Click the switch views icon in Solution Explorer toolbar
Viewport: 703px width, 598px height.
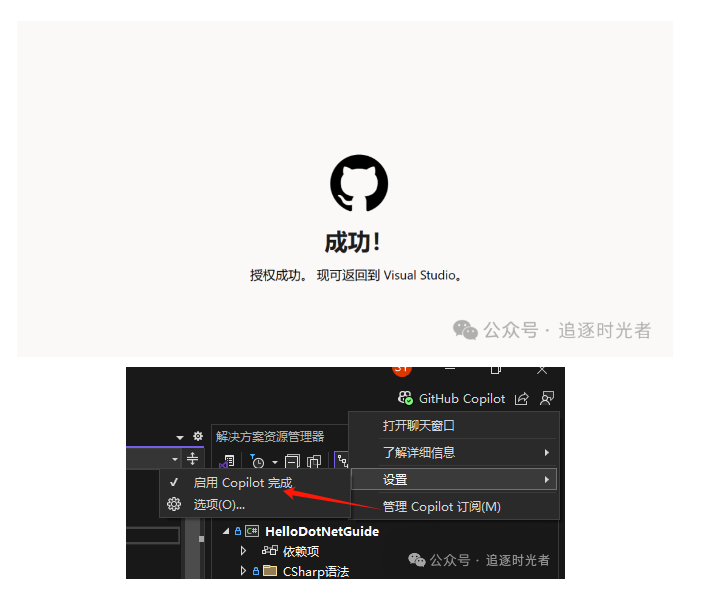(x=228, y=462)
